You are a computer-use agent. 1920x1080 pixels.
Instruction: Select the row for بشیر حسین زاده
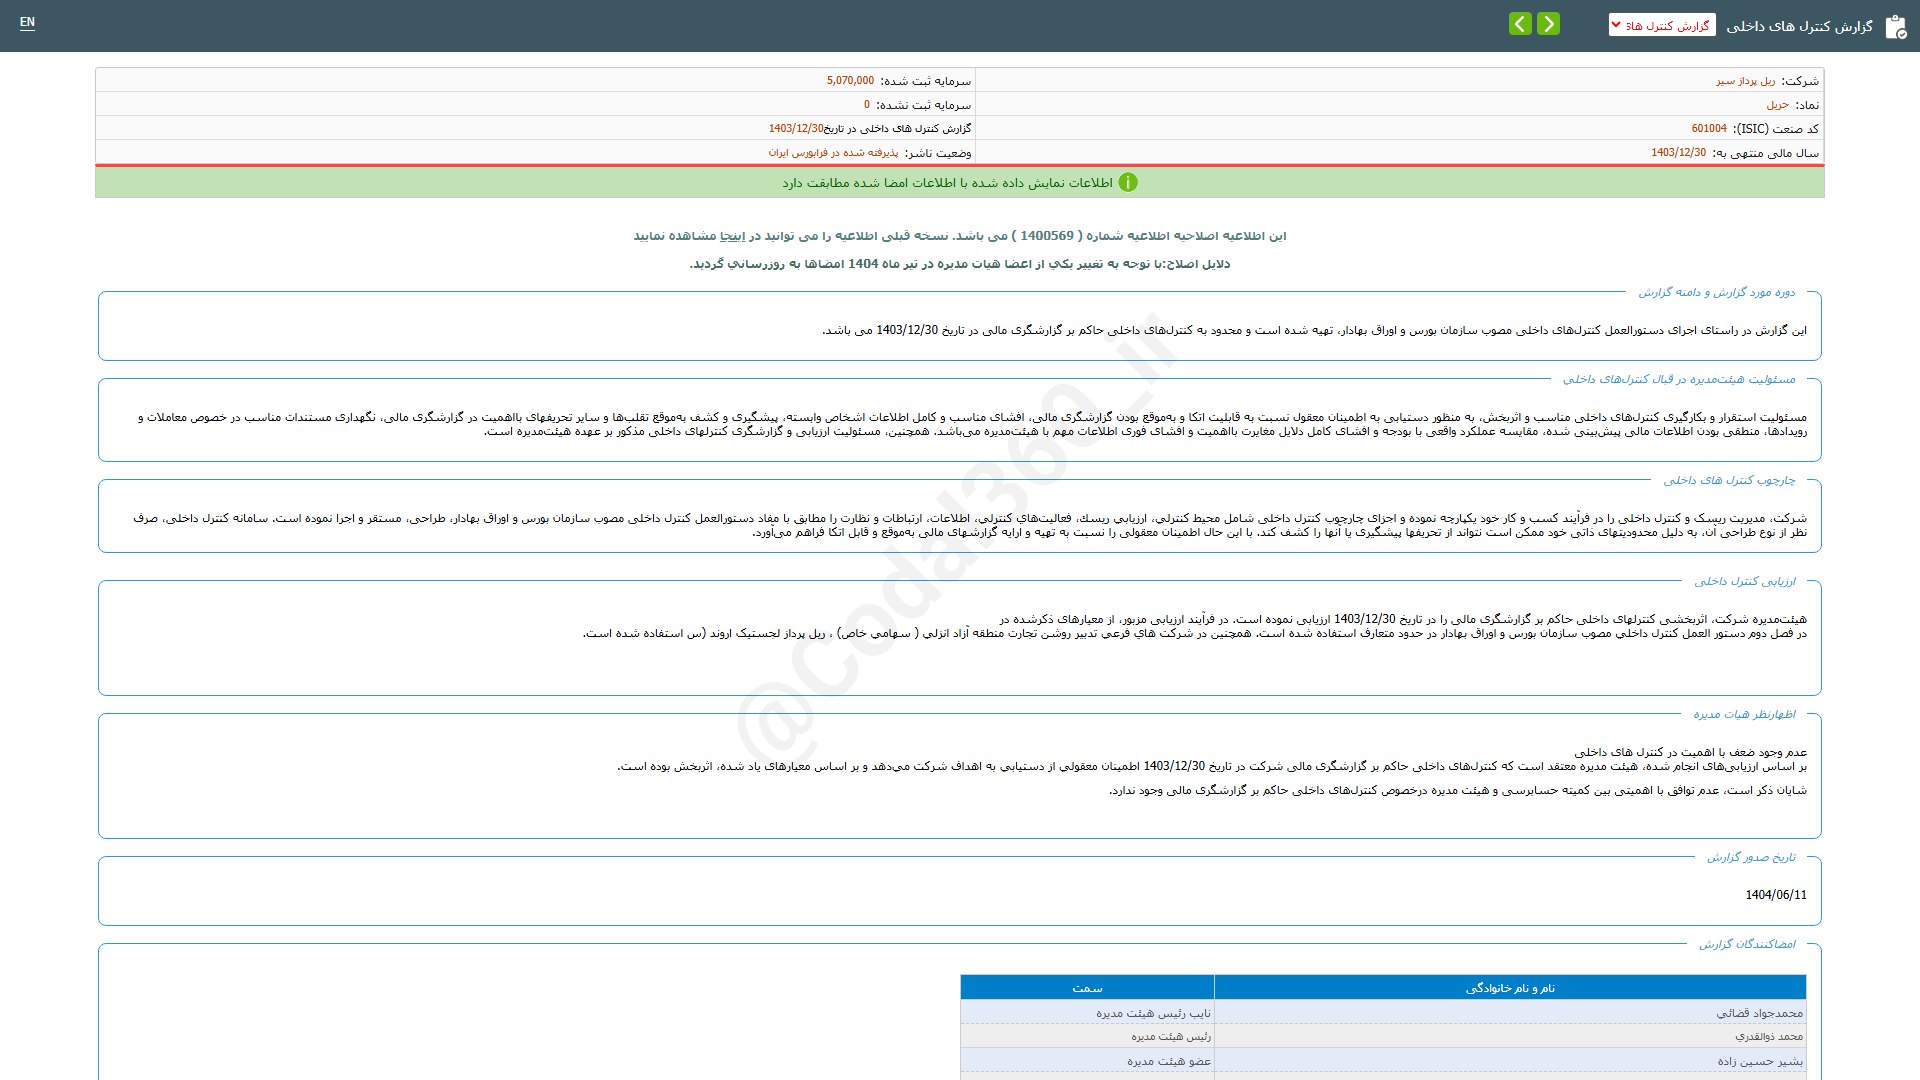[1383, 1061]
